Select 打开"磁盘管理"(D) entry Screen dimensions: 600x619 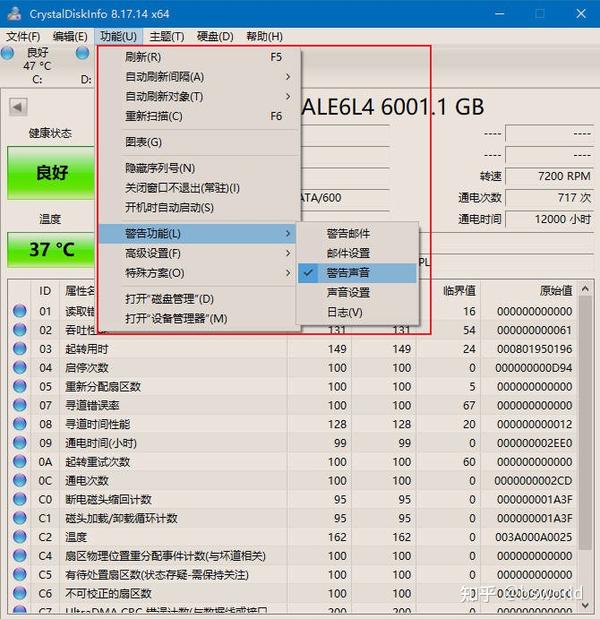coord(199,299)
